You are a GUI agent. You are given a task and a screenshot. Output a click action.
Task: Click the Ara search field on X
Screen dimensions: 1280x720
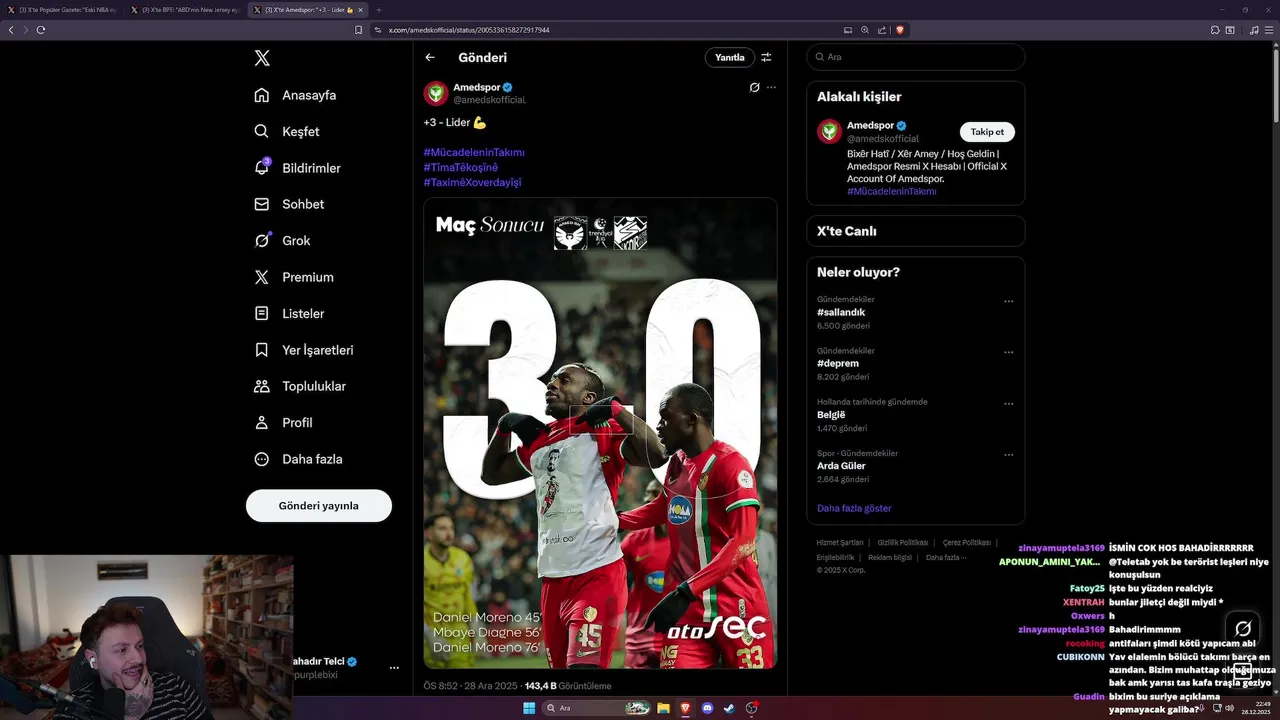tap(916, 57)
